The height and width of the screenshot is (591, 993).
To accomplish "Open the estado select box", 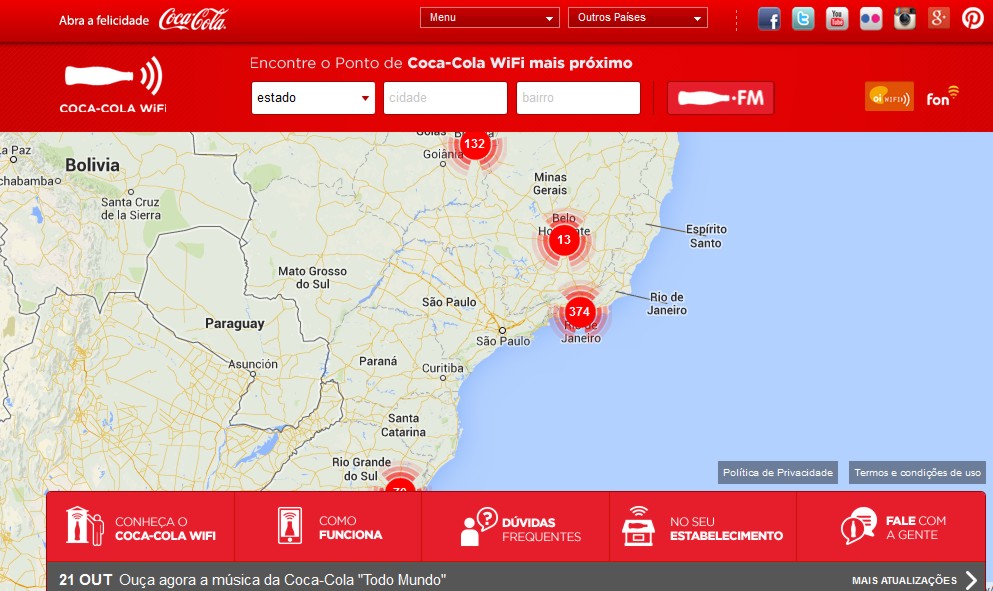I will click(x=313, y=98).
